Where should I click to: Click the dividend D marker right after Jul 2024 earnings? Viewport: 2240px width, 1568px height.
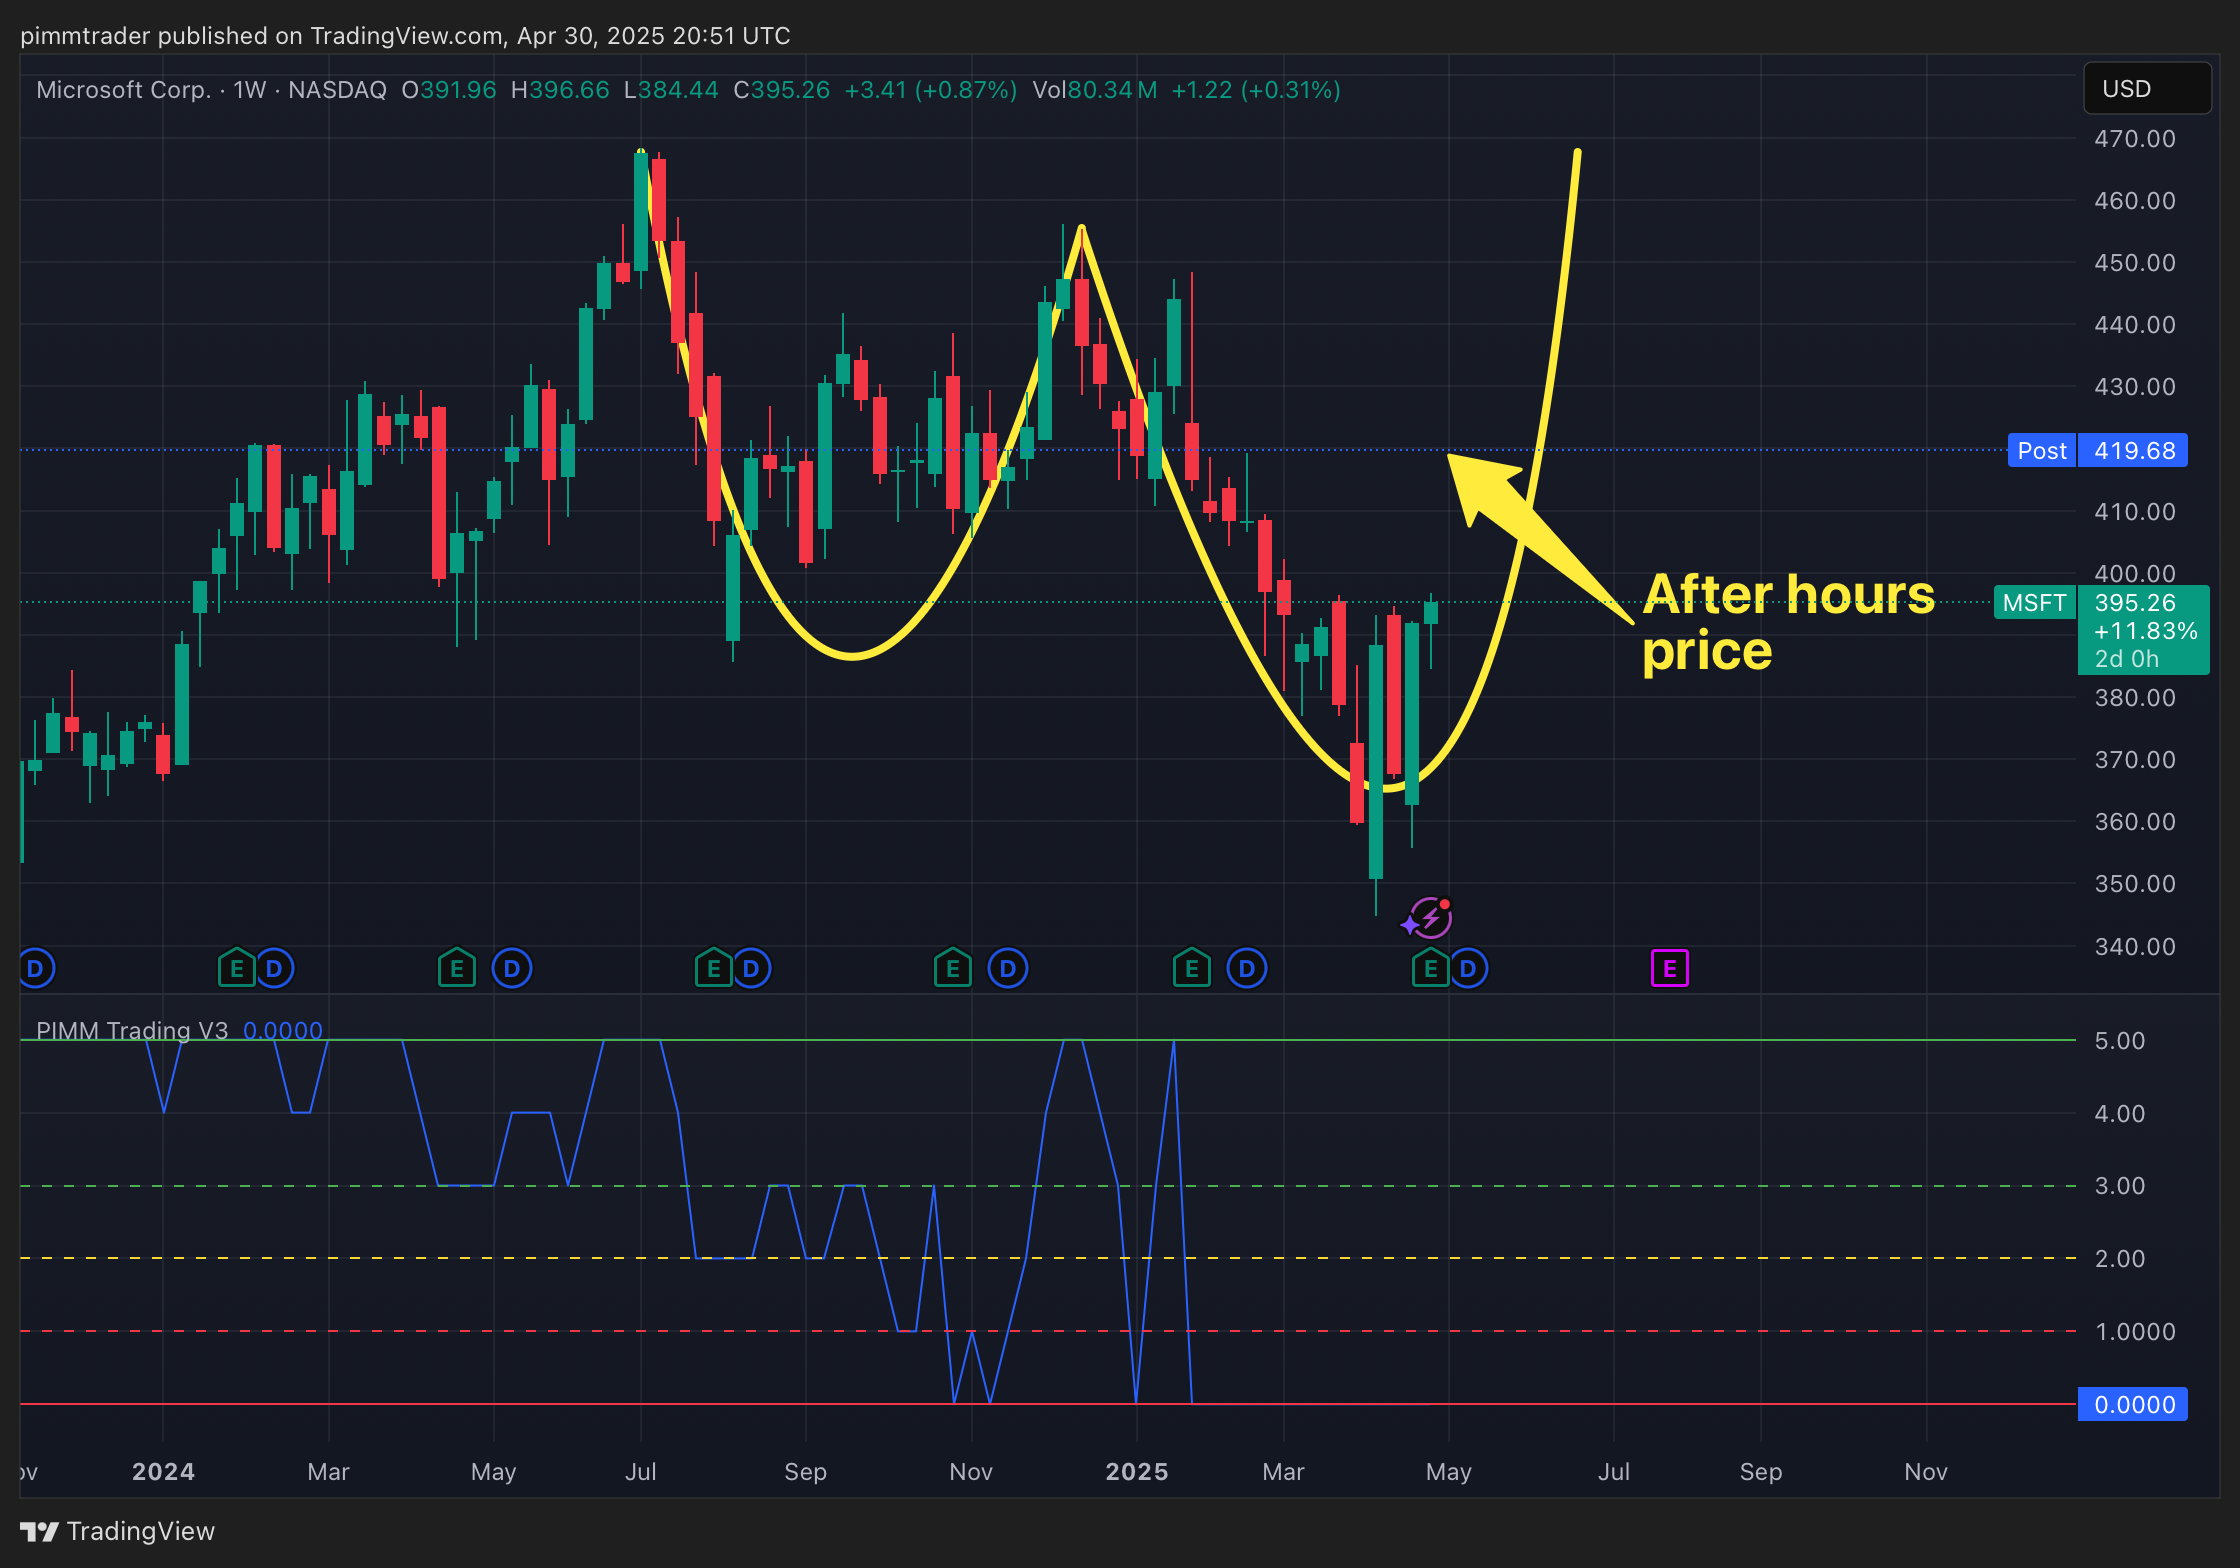(751, 968)
